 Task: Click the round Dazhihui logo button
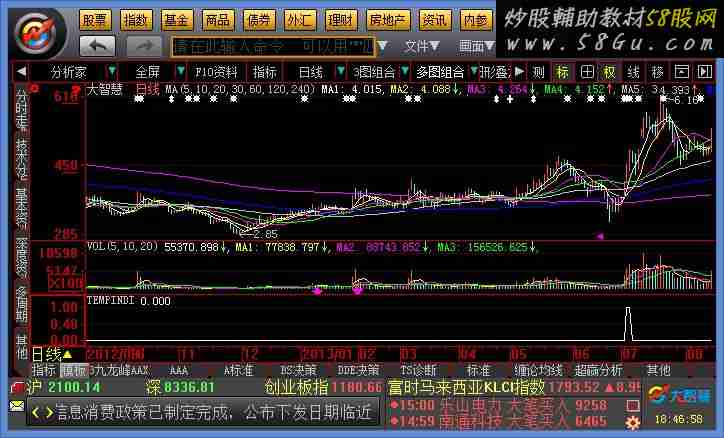[39, 33]
